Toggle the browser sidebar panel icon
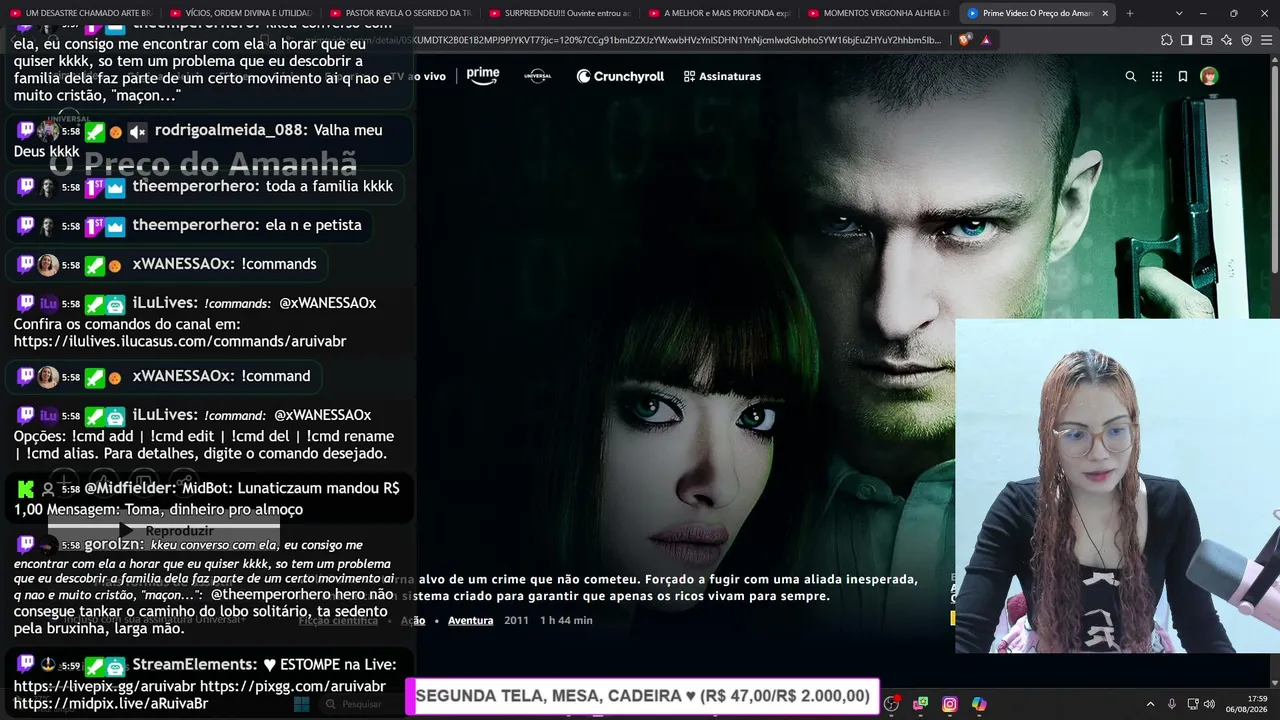1280x720 pixels. [x=1186, y=40]
